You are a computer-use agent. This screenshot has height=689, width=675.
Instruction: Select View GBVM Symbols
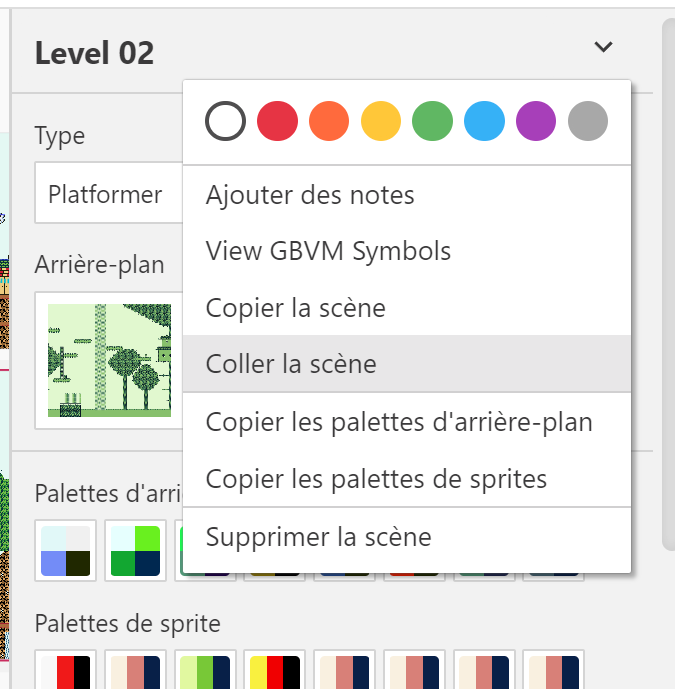point(328,251)
